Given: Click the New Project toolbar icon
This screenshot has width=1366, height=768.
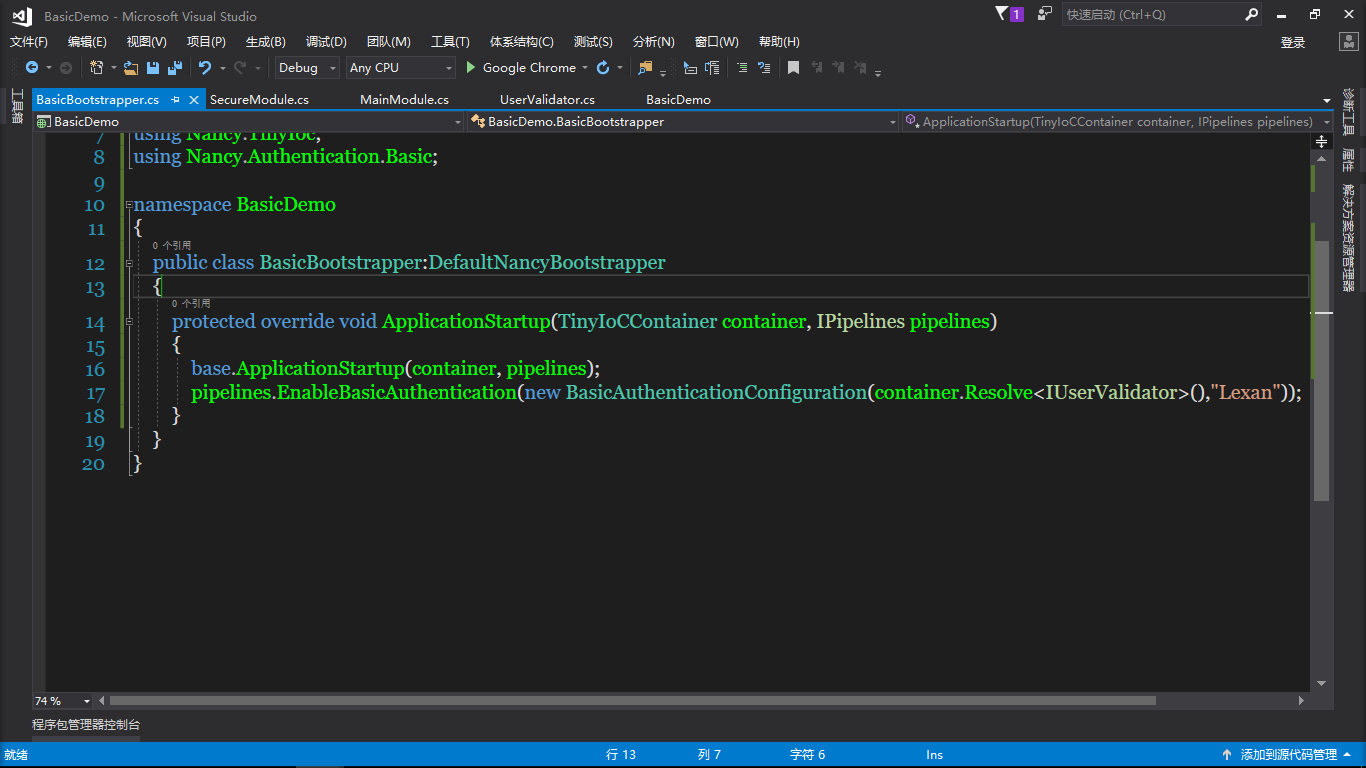Looking at the screenshot, I should [x=96, y=68].
